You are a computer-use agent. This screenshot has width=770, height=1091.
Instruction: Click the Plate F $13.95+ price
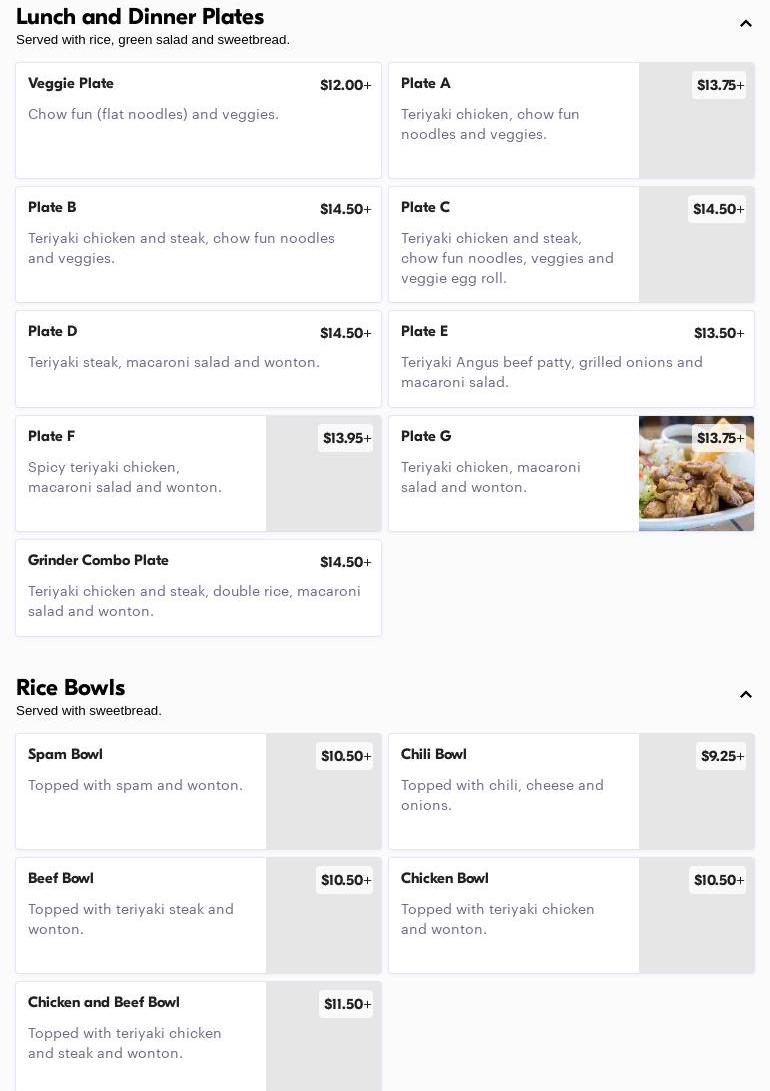[x=346, y=438]
